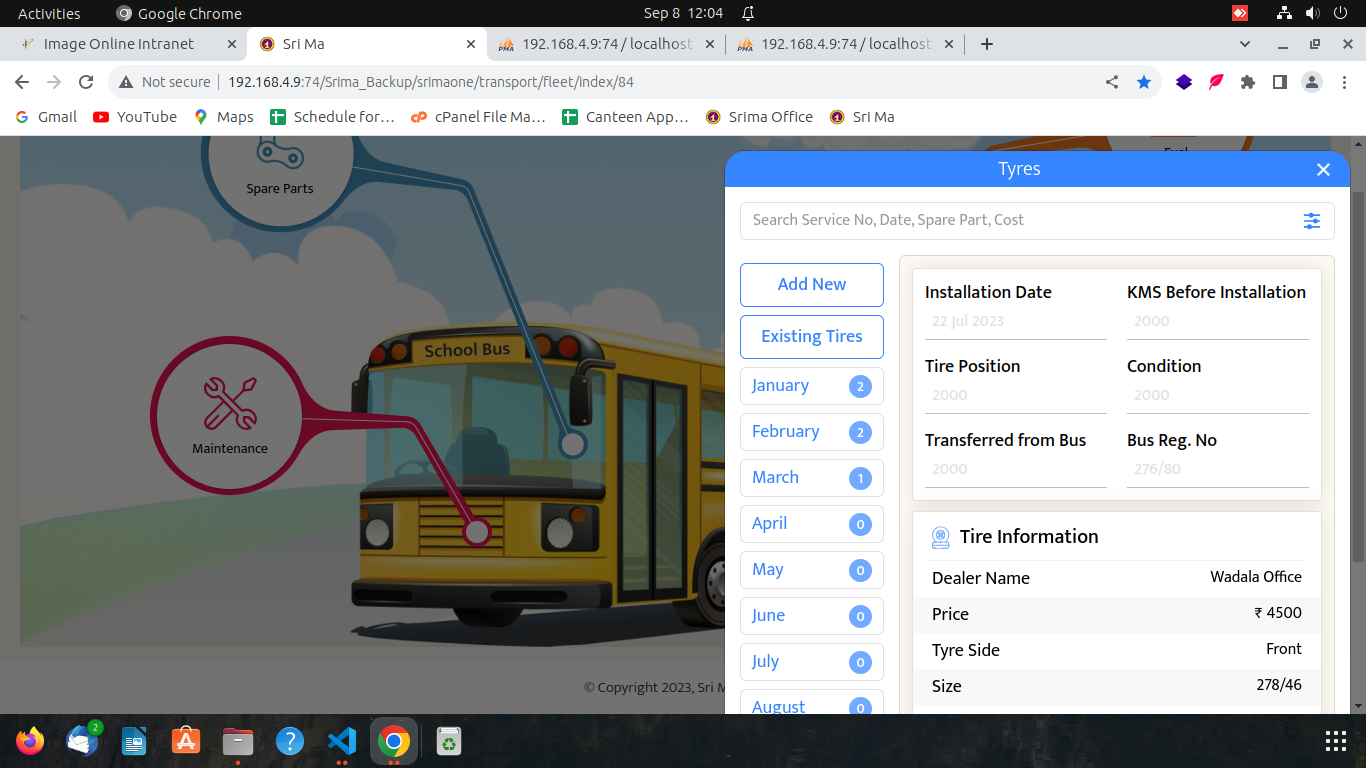Open the clock Sep 8 12:04 menu
Screen dimensions: 1366x768
(683, 13)
